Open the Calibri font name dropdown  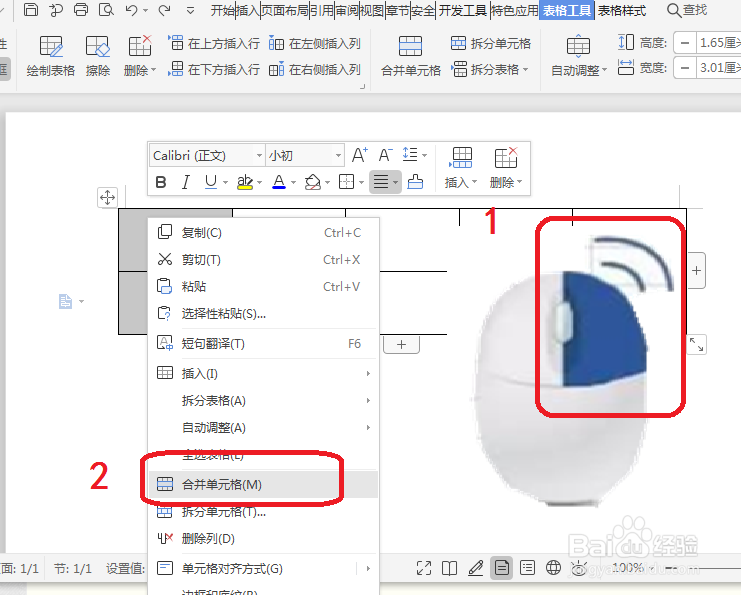click(x=259, y=155)
